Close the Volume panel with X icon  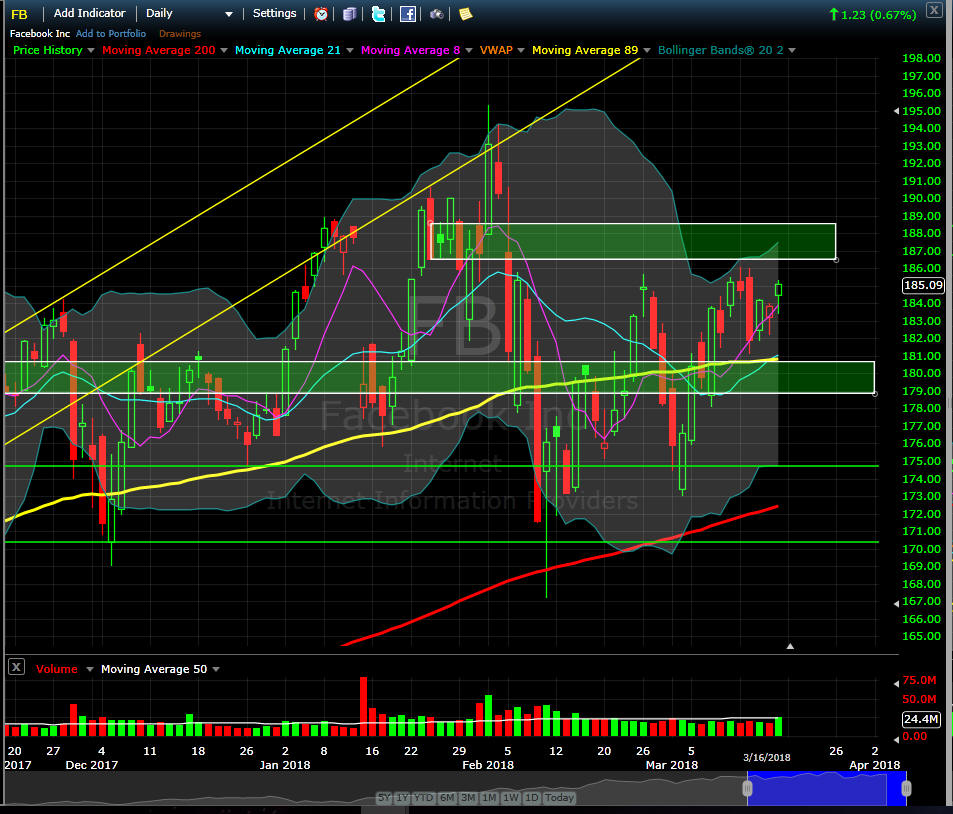pyautogui.click(x=16, y=667)
